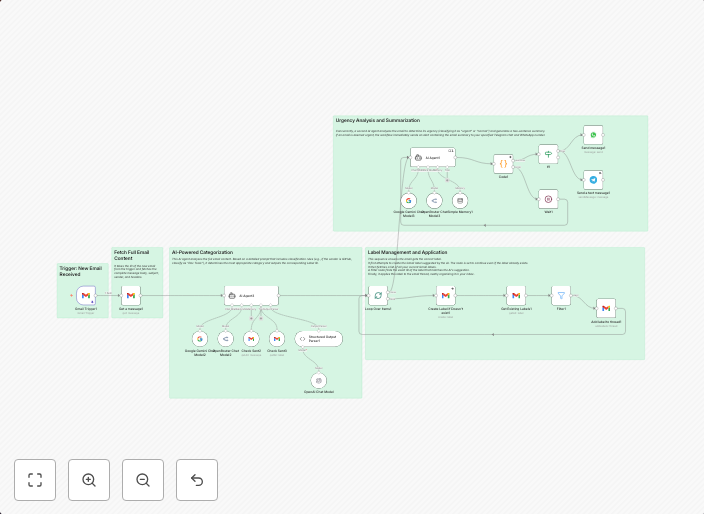Screen dimensions: 704x514
Task: Zoom in on the workflow canvas
Action: click(89, 480)
